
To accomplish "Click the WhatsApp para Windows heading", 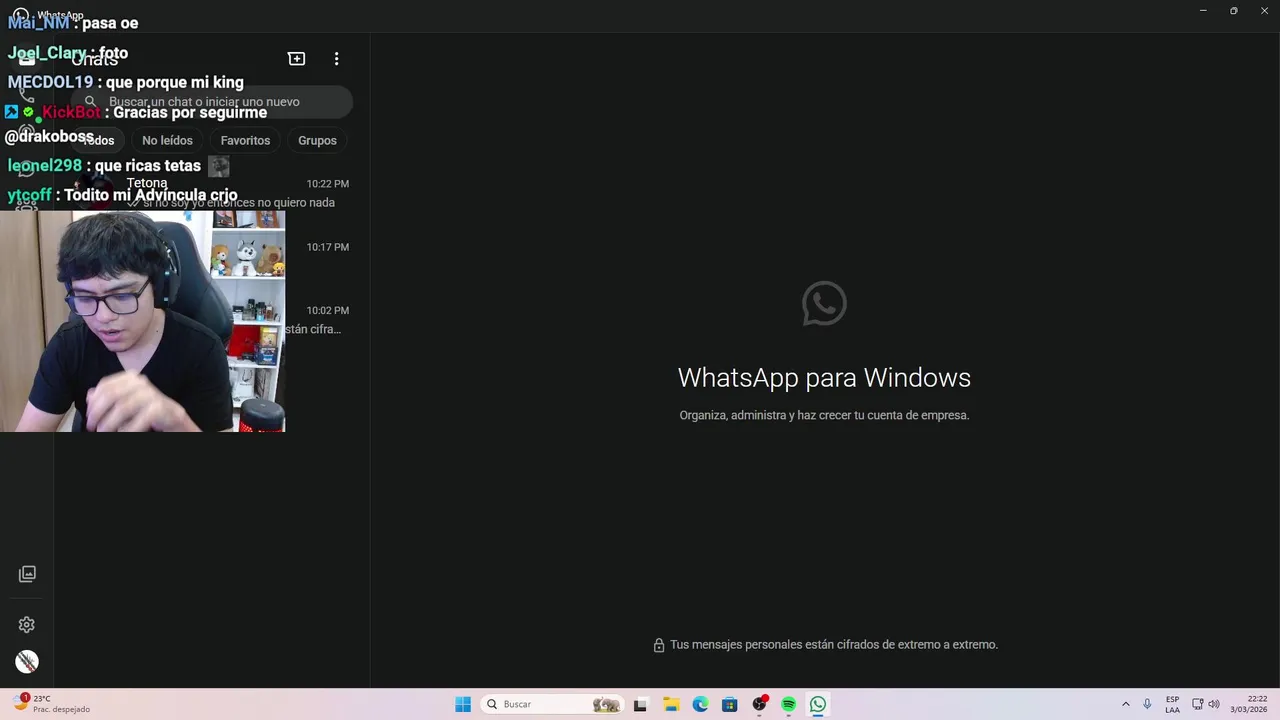I will click(824, 377).
